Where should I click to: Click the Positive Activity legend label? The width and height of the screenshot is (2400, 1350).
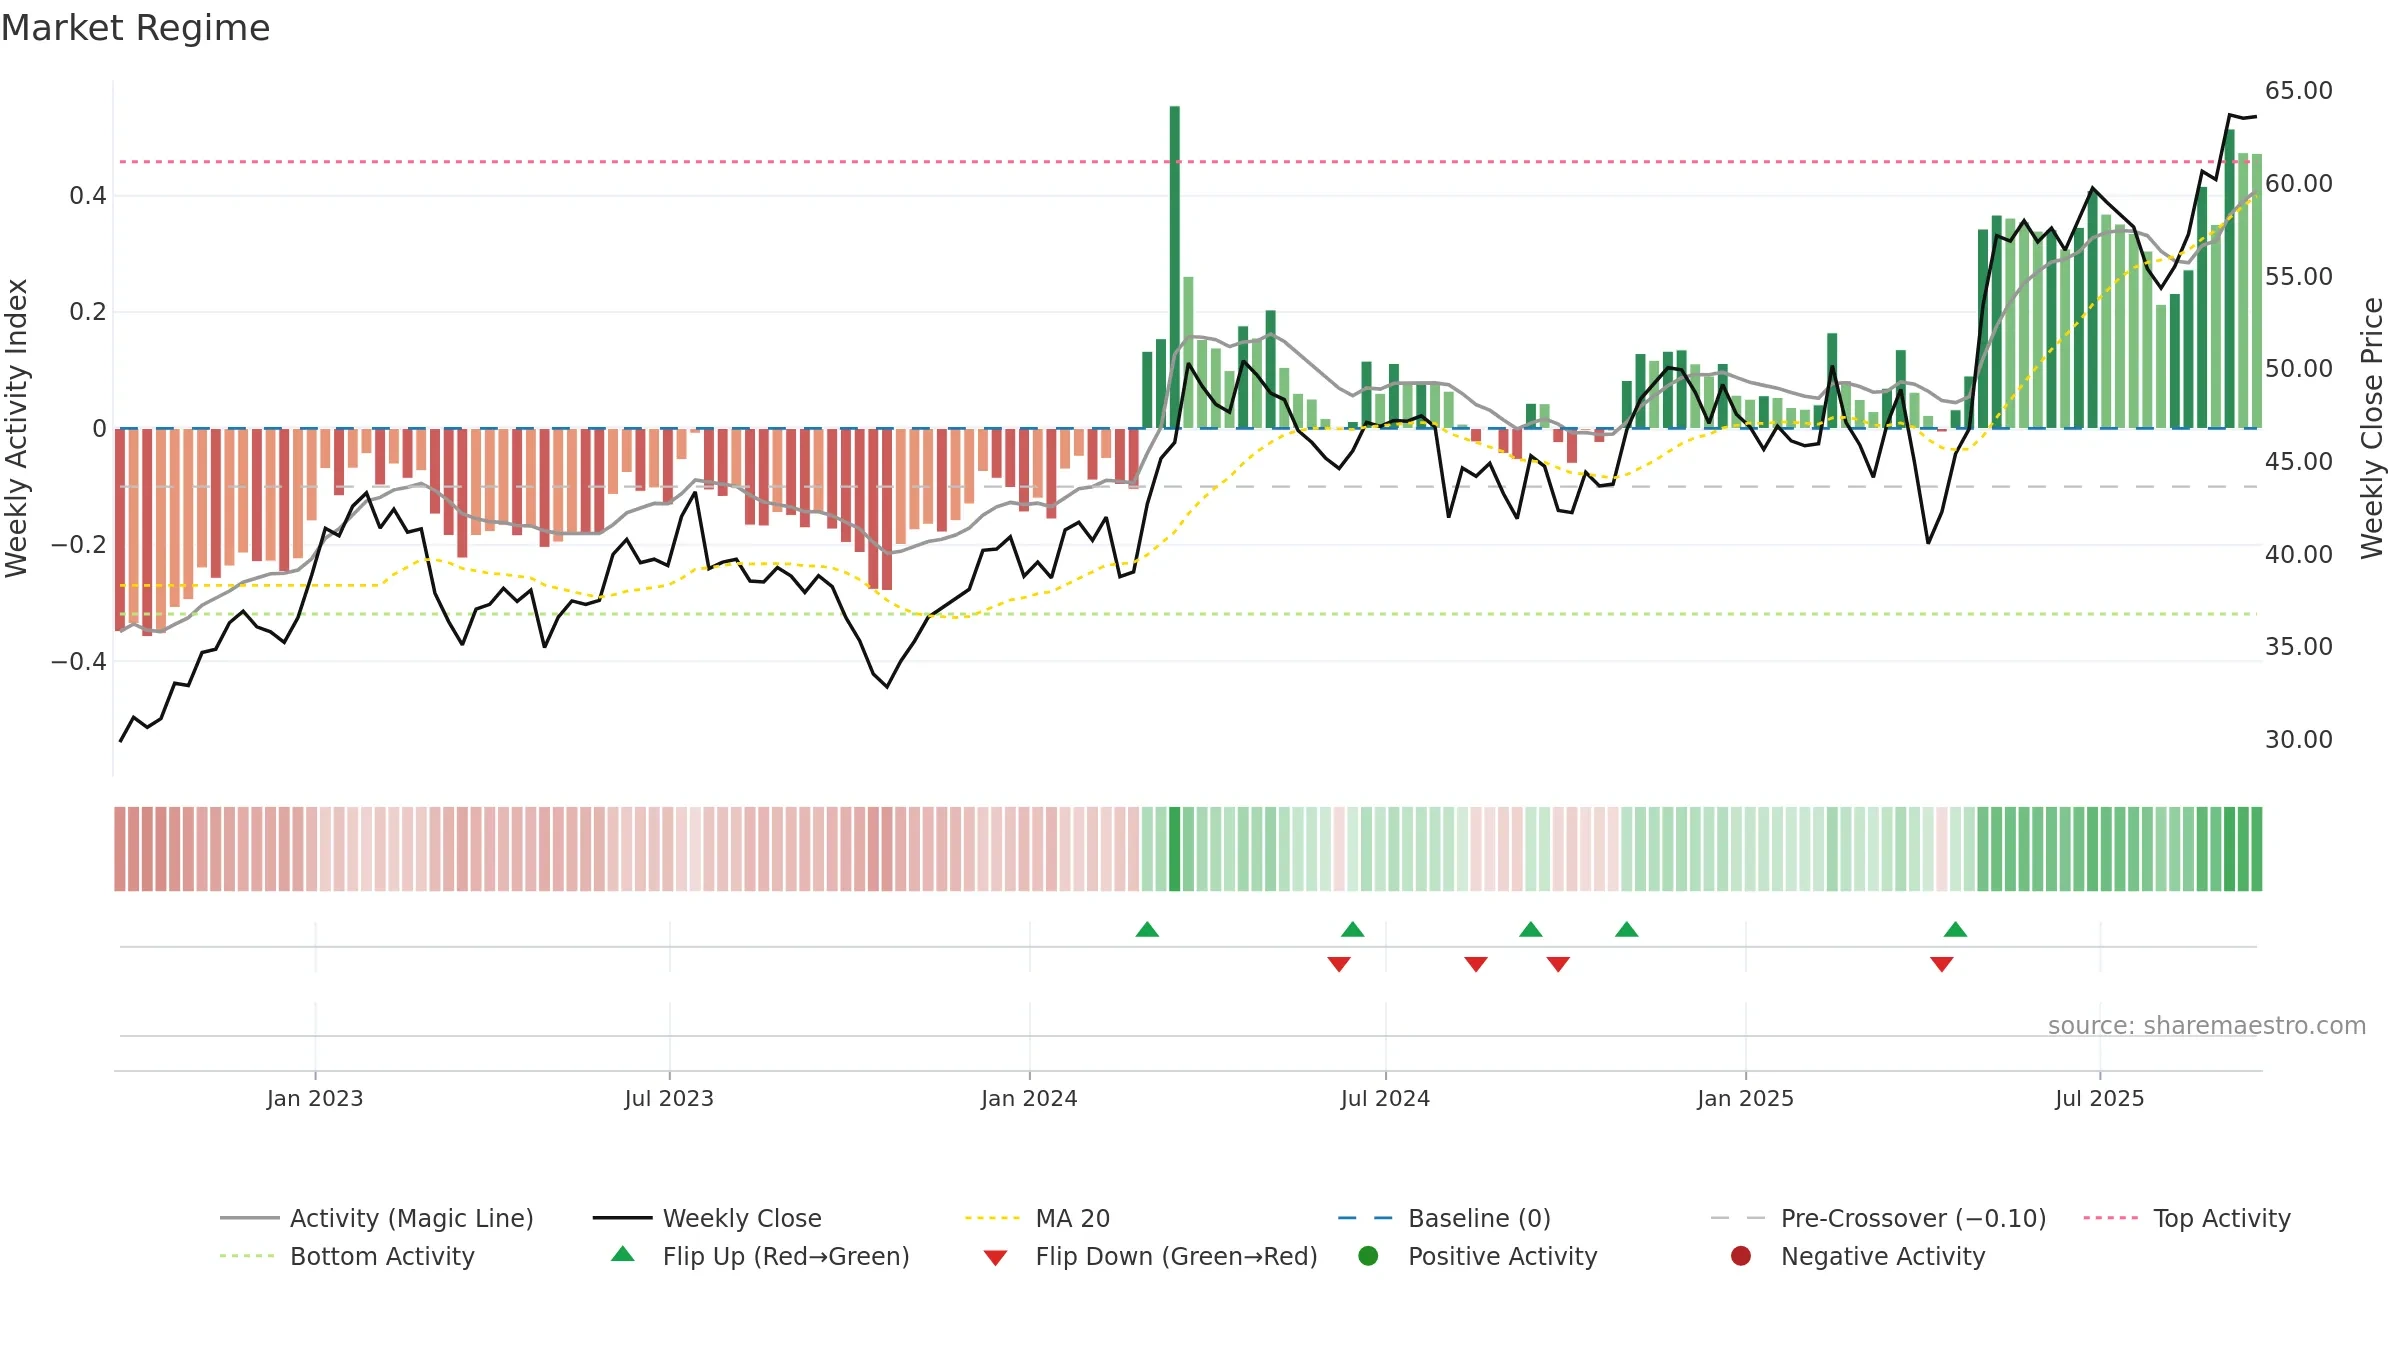click(1503, 1256)
